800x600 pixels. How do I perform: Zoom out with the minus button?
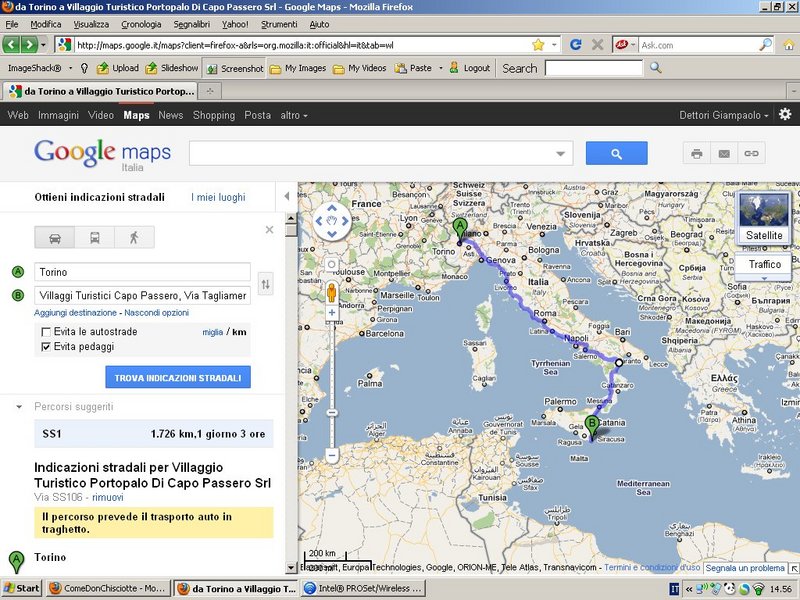(332, 455)
